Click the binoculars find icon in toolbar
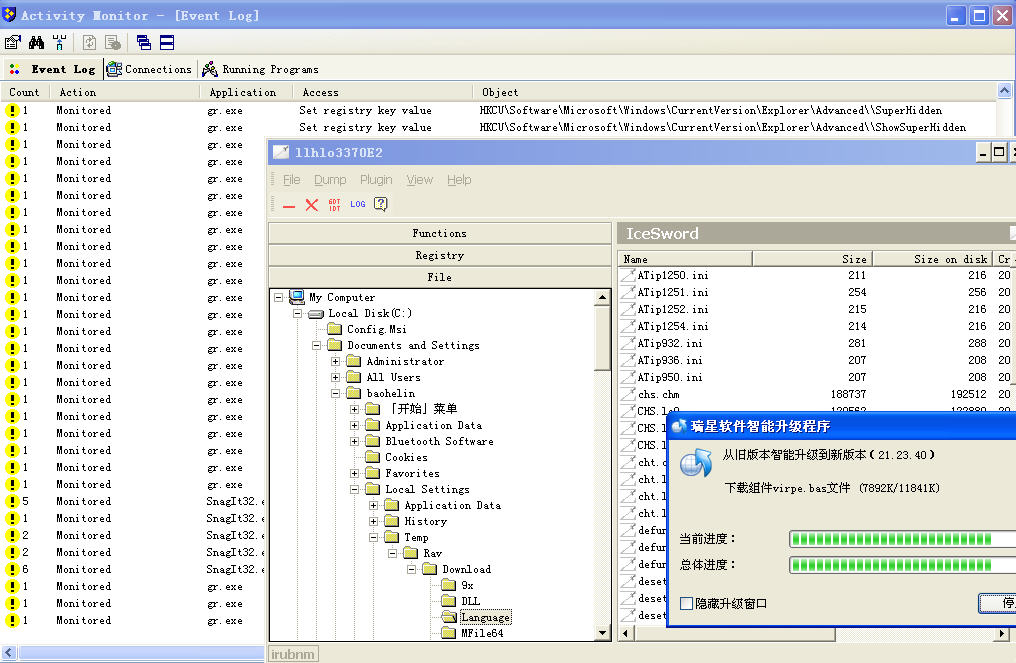Image resolution: width=1016 pixels, height=663 pixels. 37,42
